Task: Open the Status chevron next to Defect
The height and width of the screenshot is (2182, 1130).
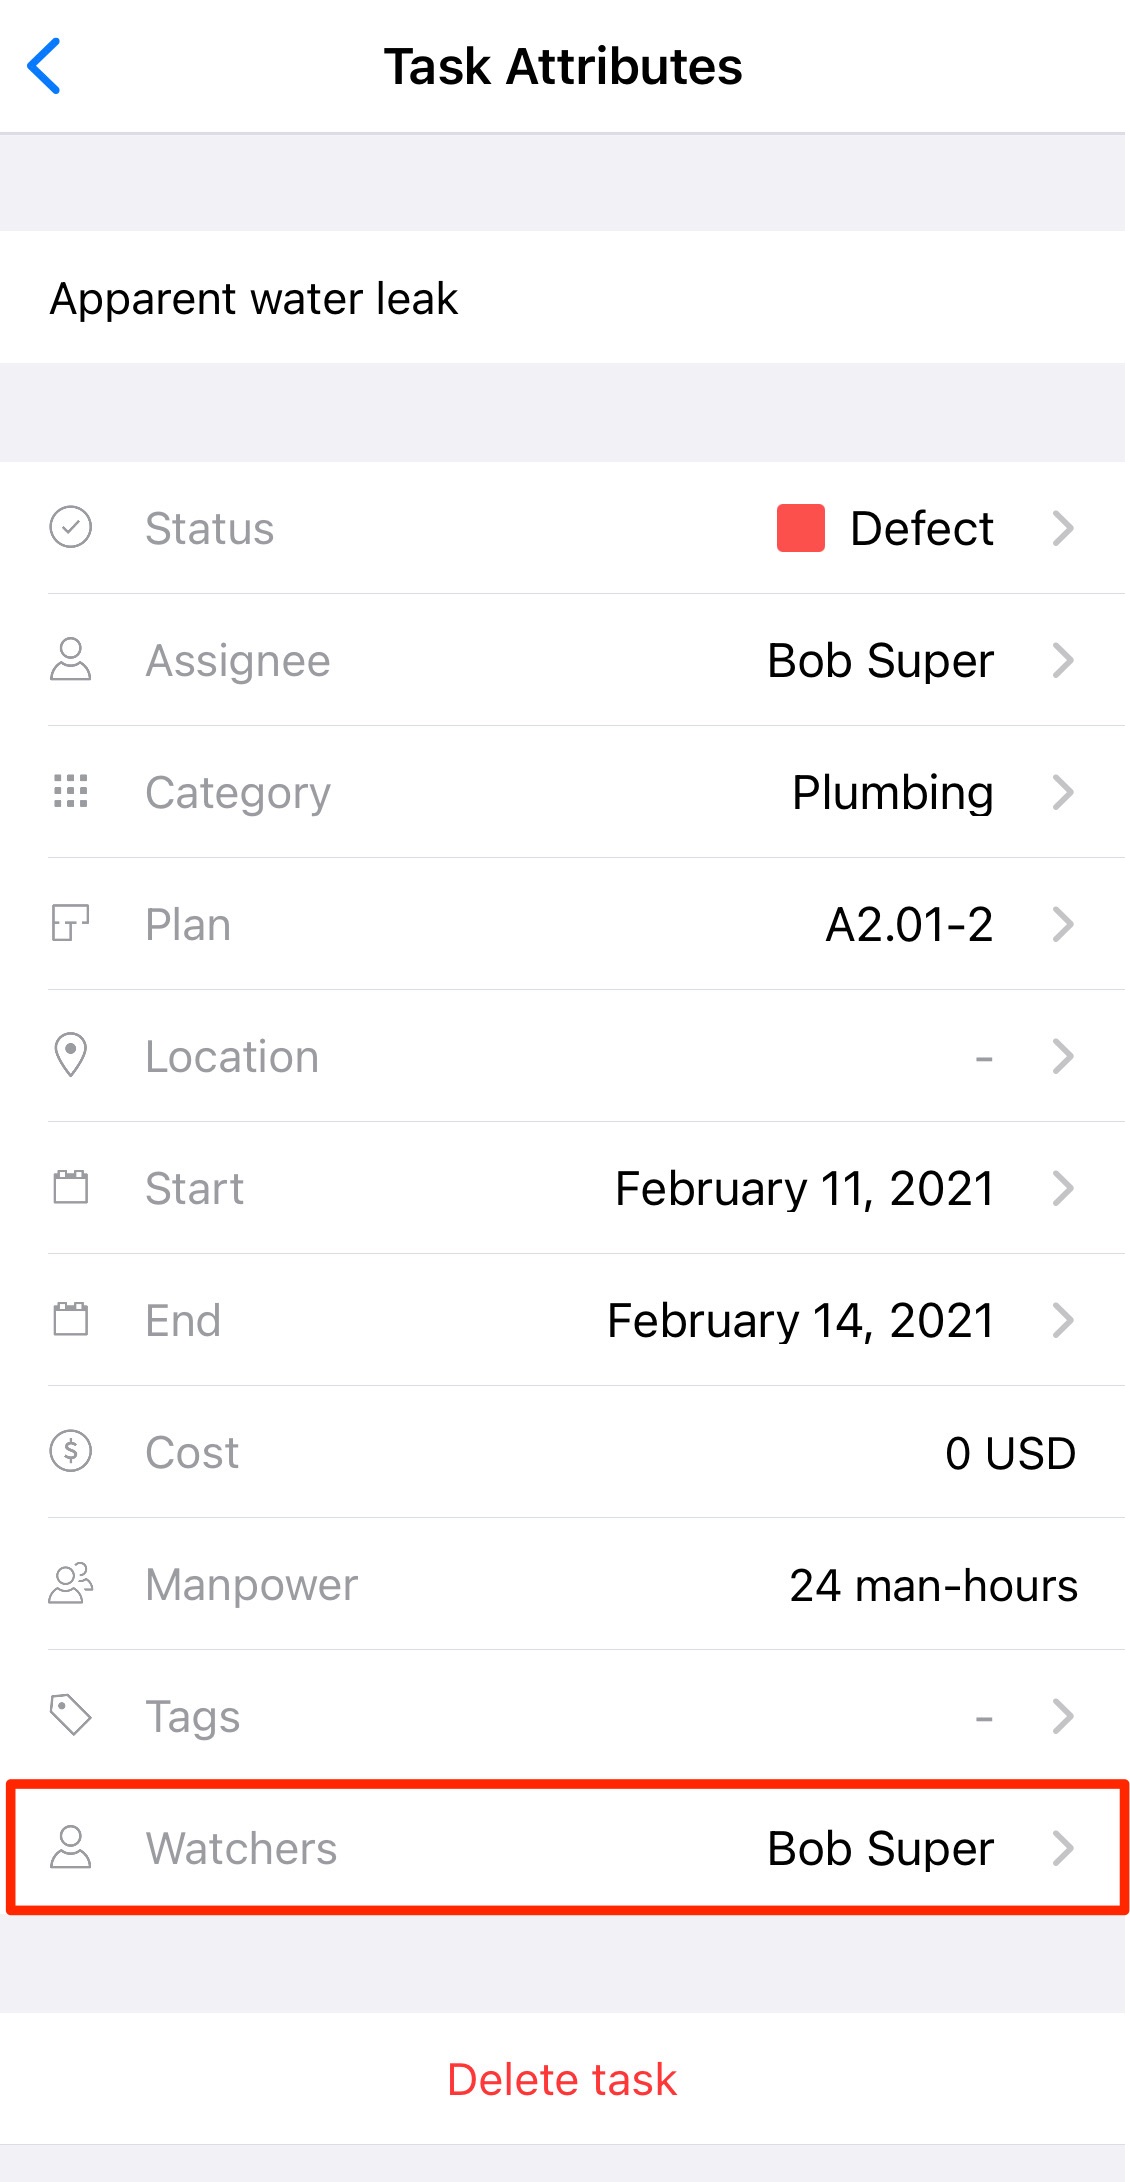Action: 1063,528
